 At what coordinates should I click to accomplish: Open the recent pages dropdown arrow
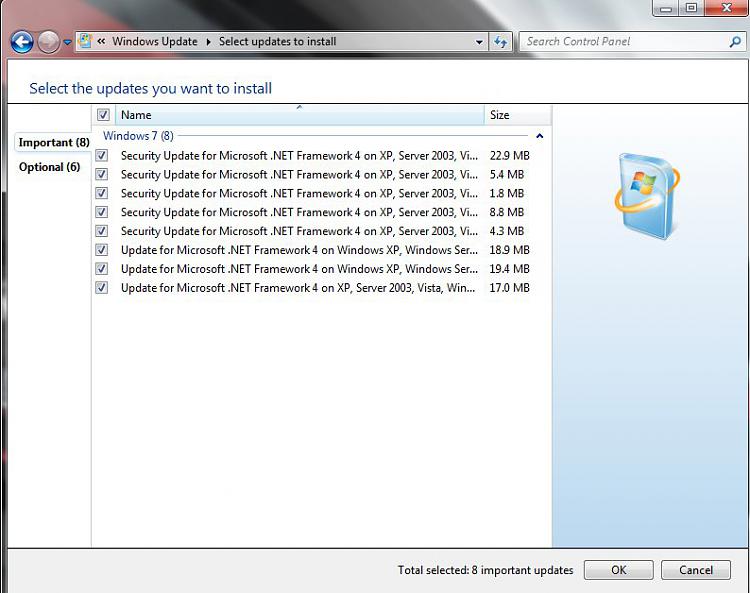tap(67, 43)
